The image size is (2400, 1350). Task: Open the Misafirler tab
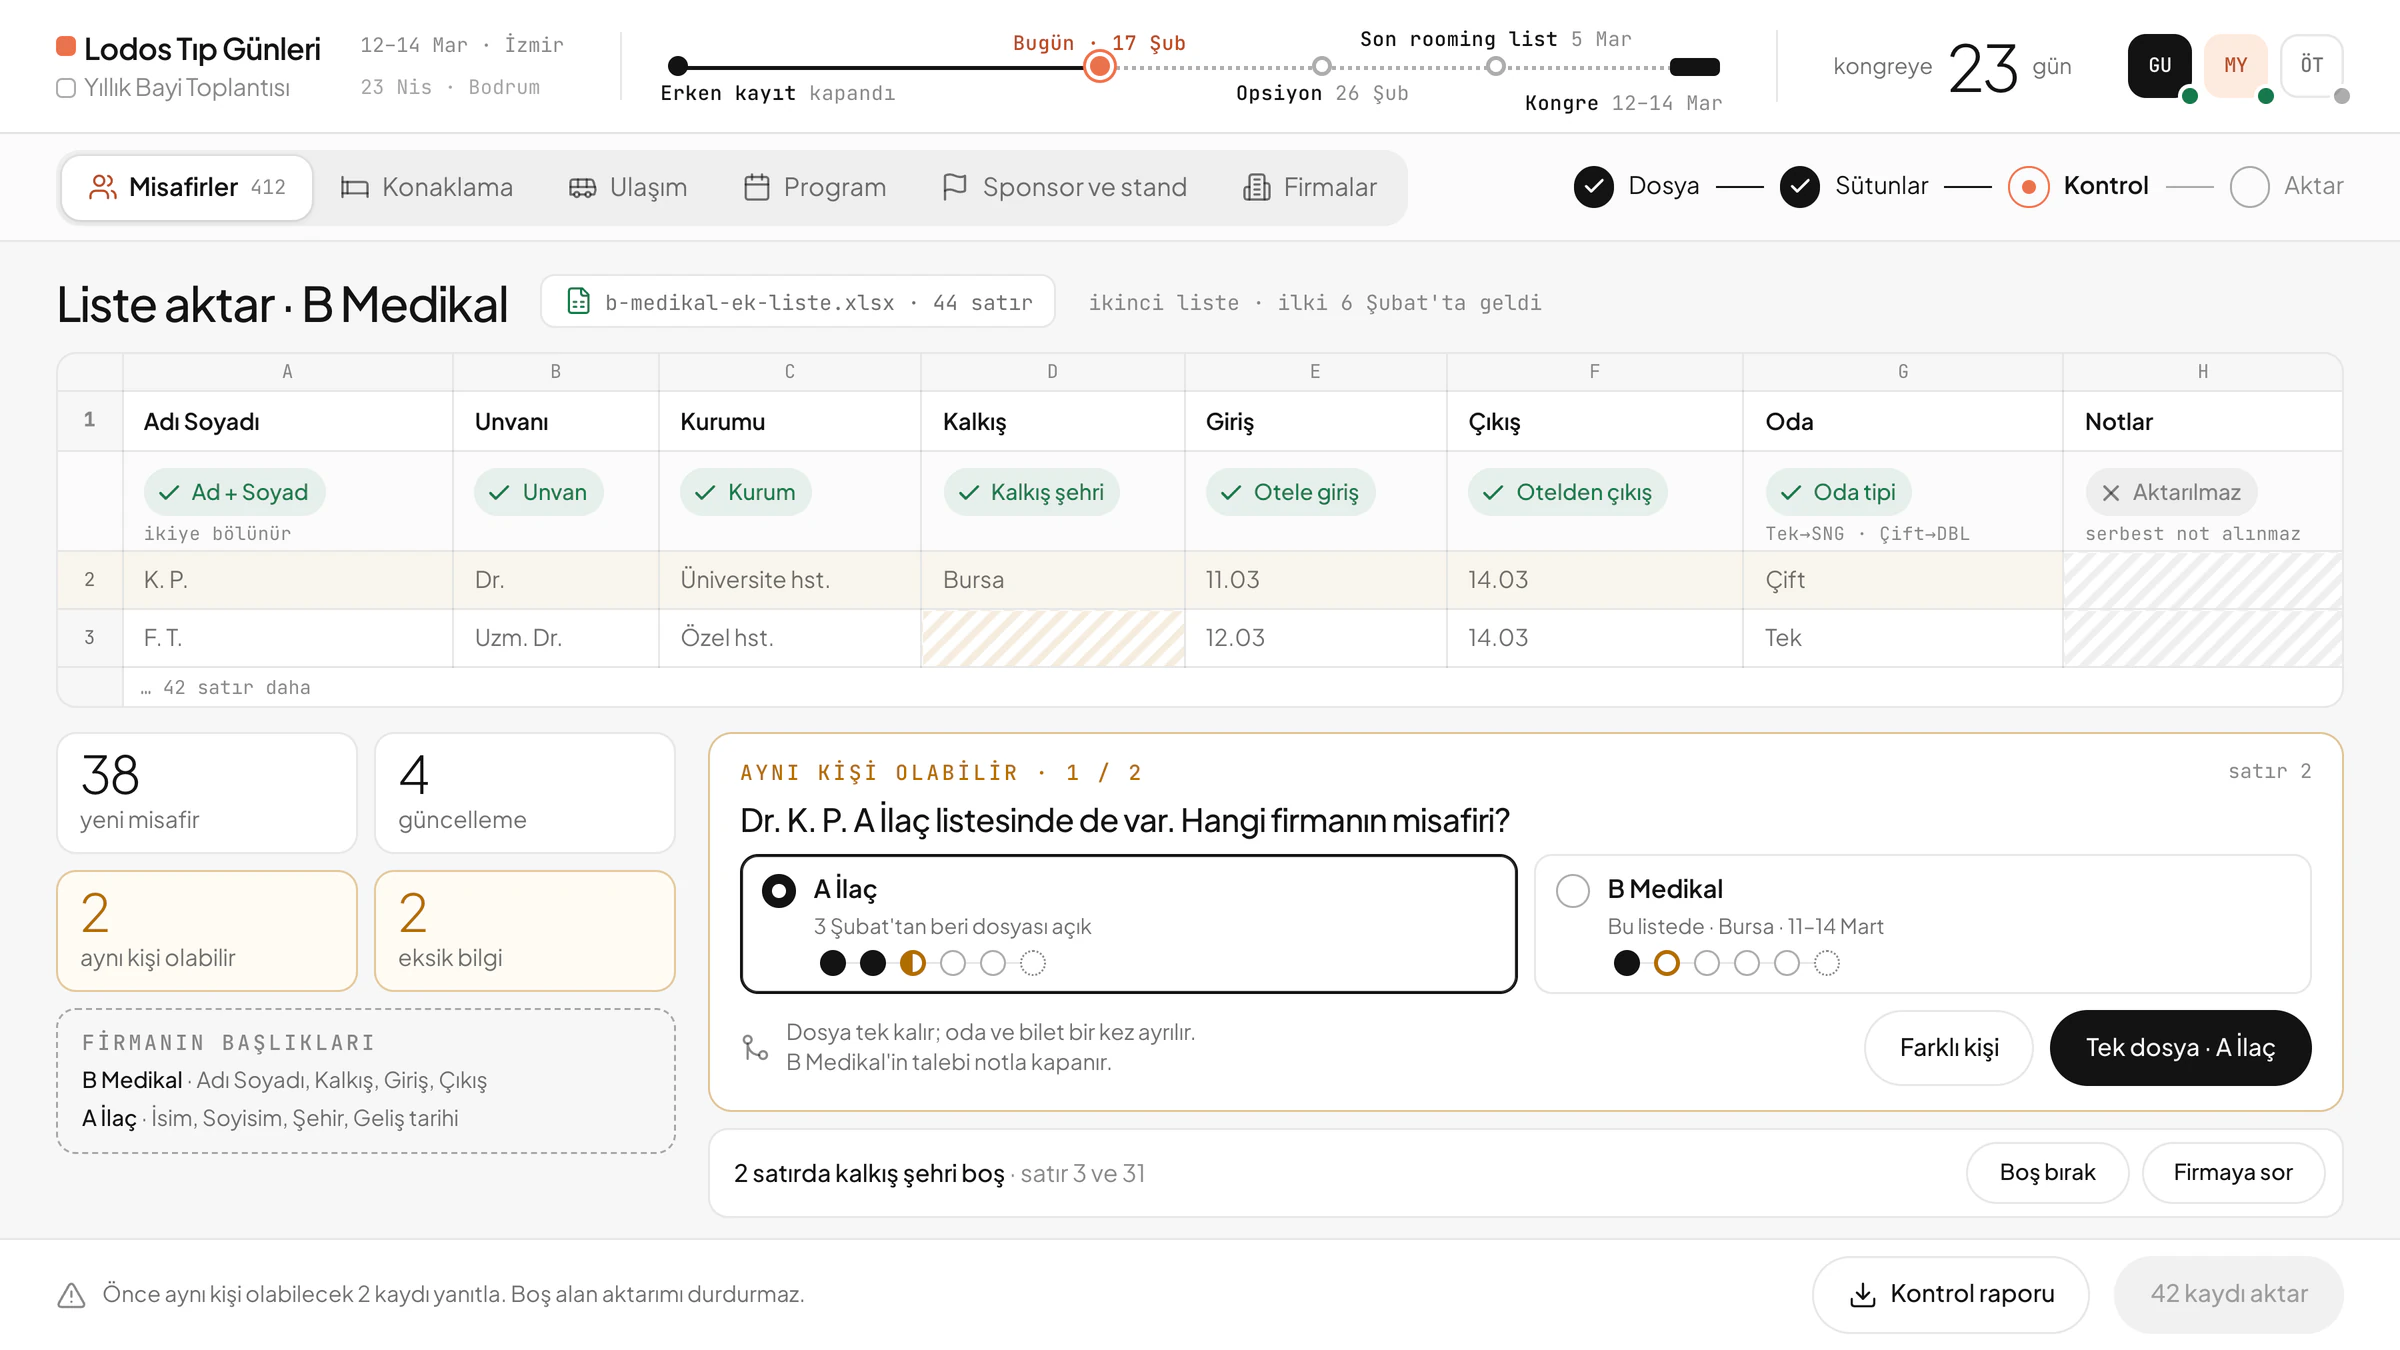pyautogui.click(x=187, y=187)
